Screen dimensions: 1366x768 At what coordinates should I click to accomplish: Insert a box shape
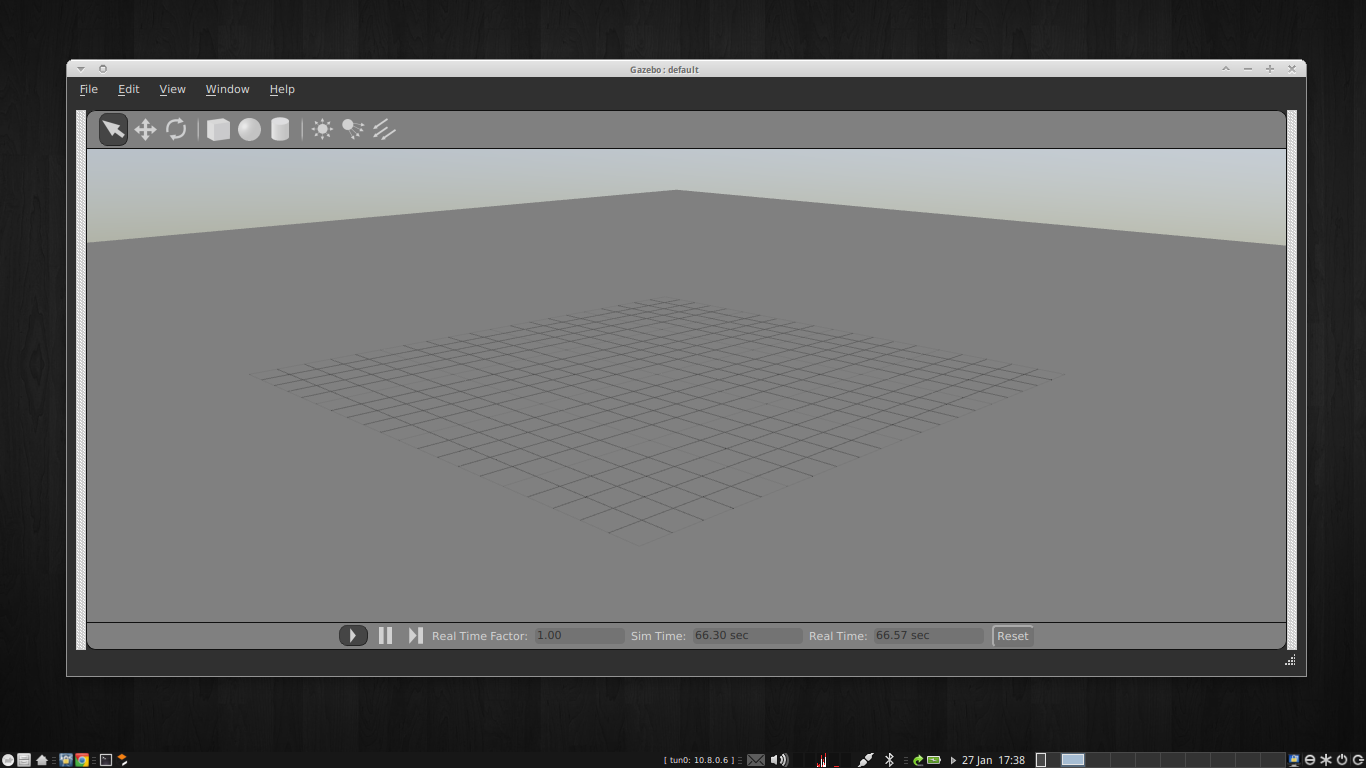[217, 128]
